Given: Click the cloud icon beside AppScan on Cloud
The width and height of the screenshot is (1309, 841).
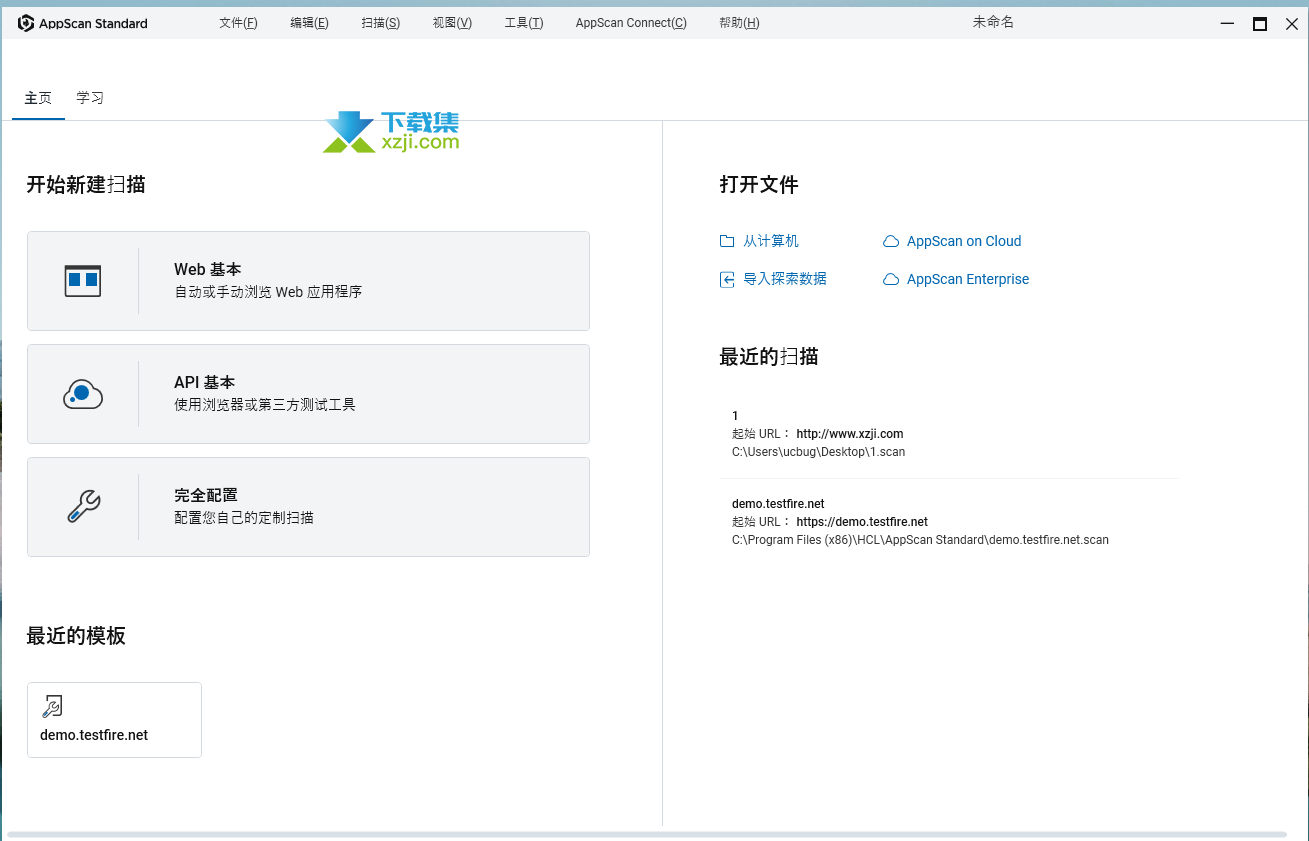Looking at the screenshot, I should click(891, 241).
